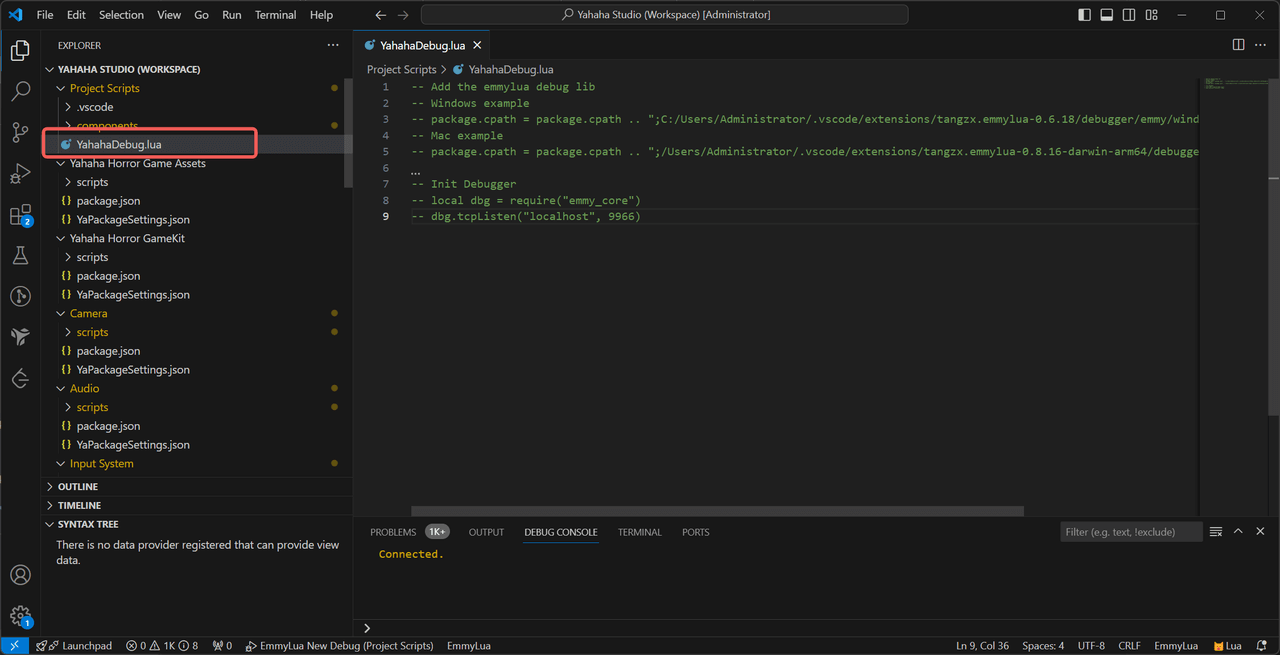Open the Run and Debug view
The image size is (1280, 655).
[x=20, y=174]
